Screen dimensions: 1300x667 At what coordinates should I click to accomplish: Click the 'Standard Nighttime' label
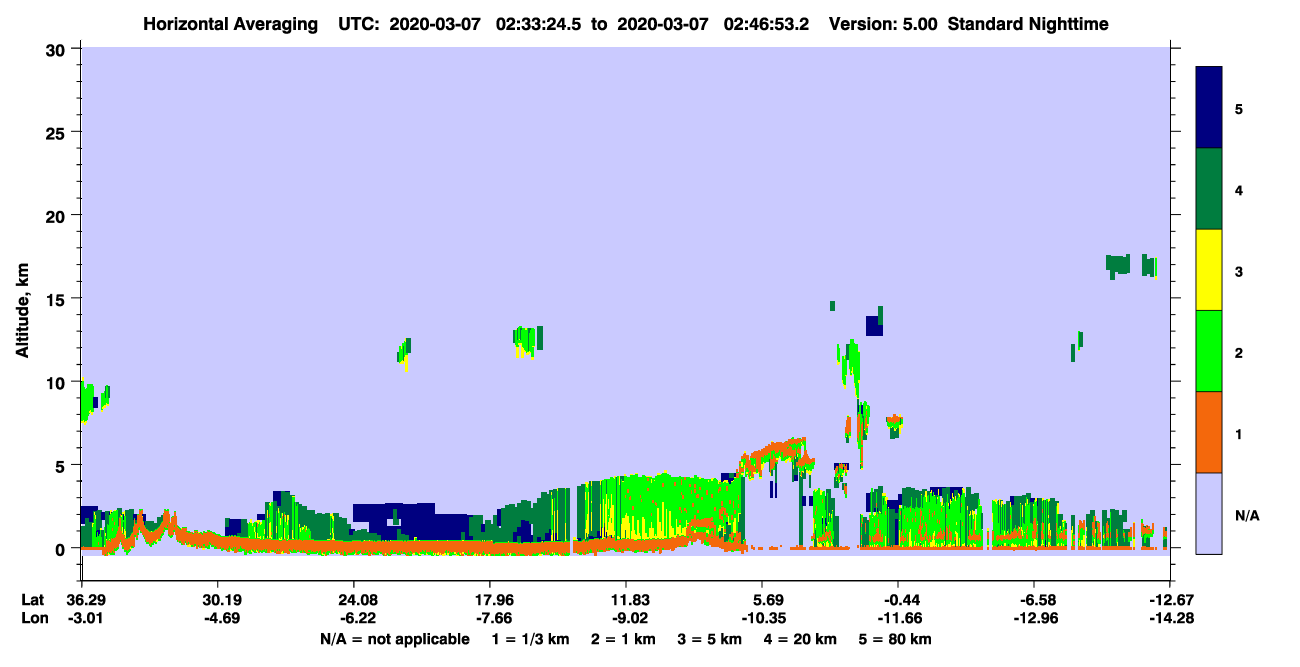tap(1027, 24)
